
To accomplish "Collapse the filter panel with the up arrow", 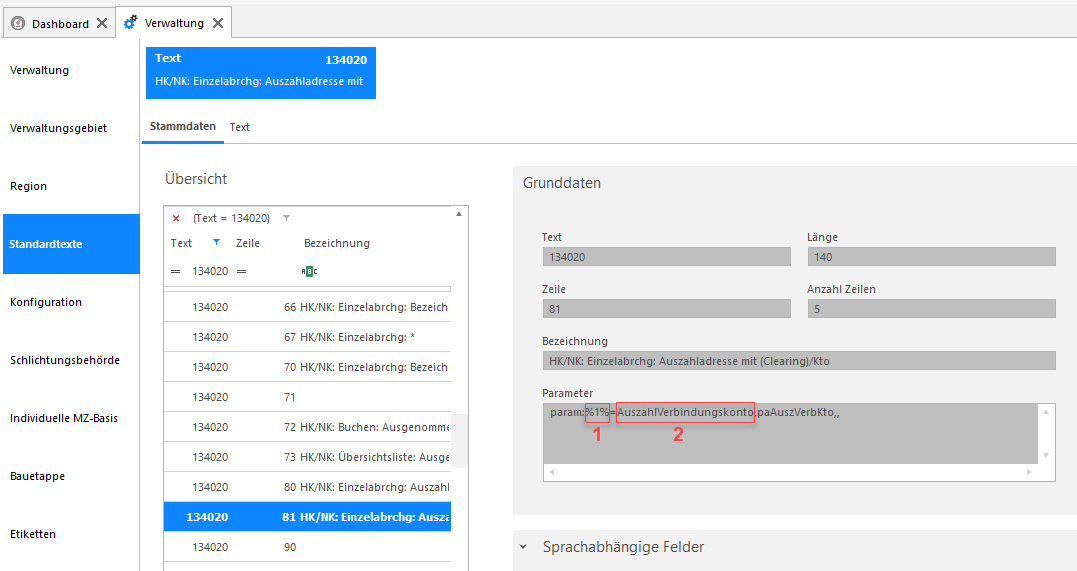I will (459, 214).
